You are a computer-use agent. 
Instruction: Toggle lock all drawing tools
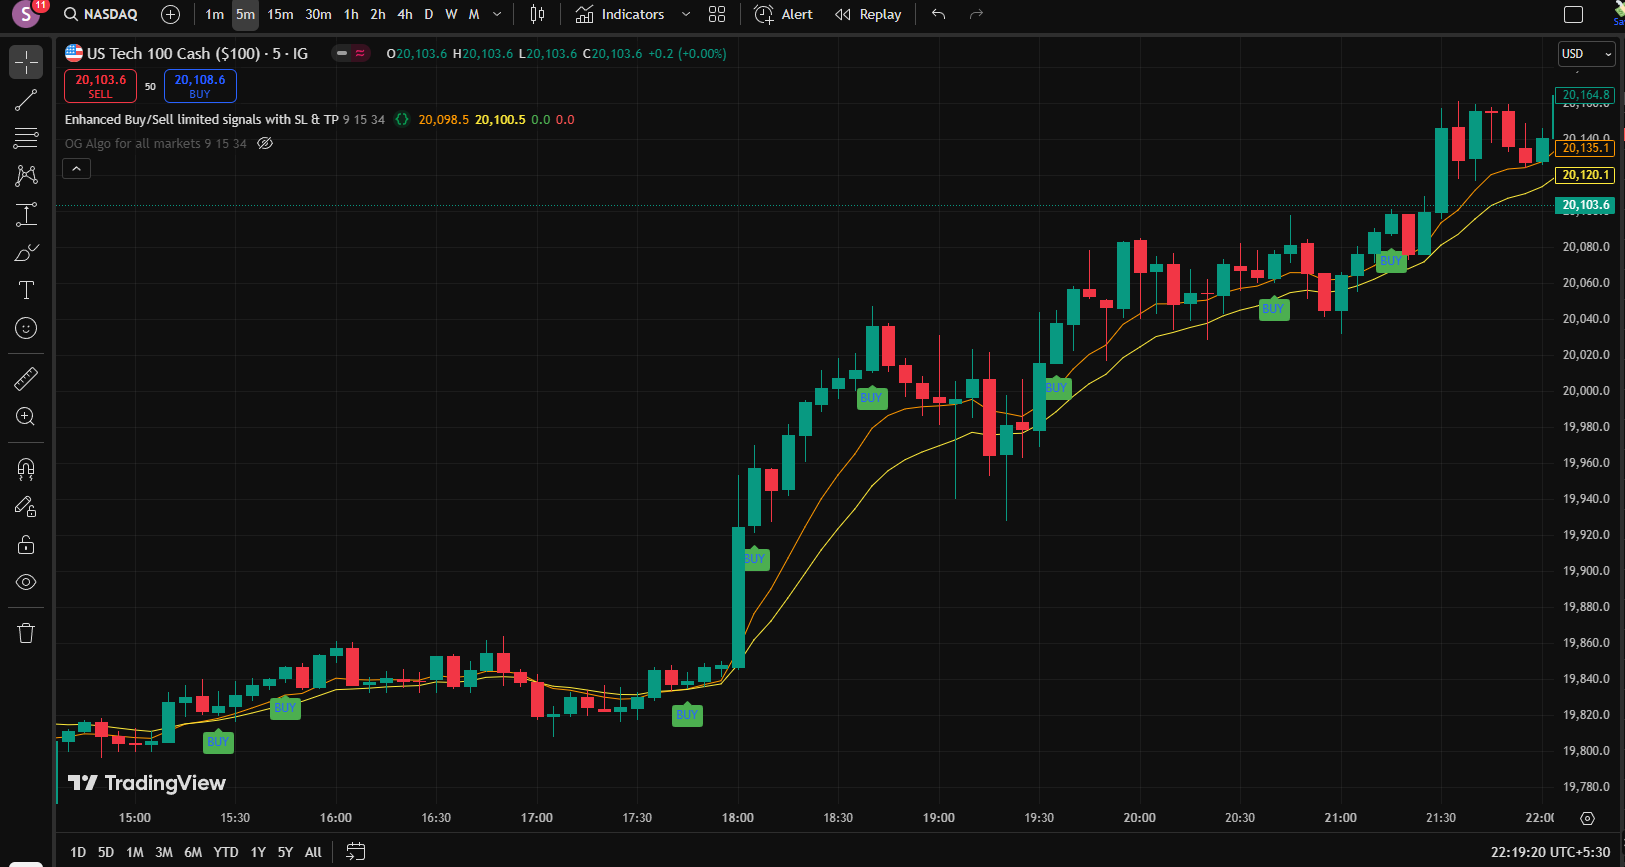tap(26, 544)
